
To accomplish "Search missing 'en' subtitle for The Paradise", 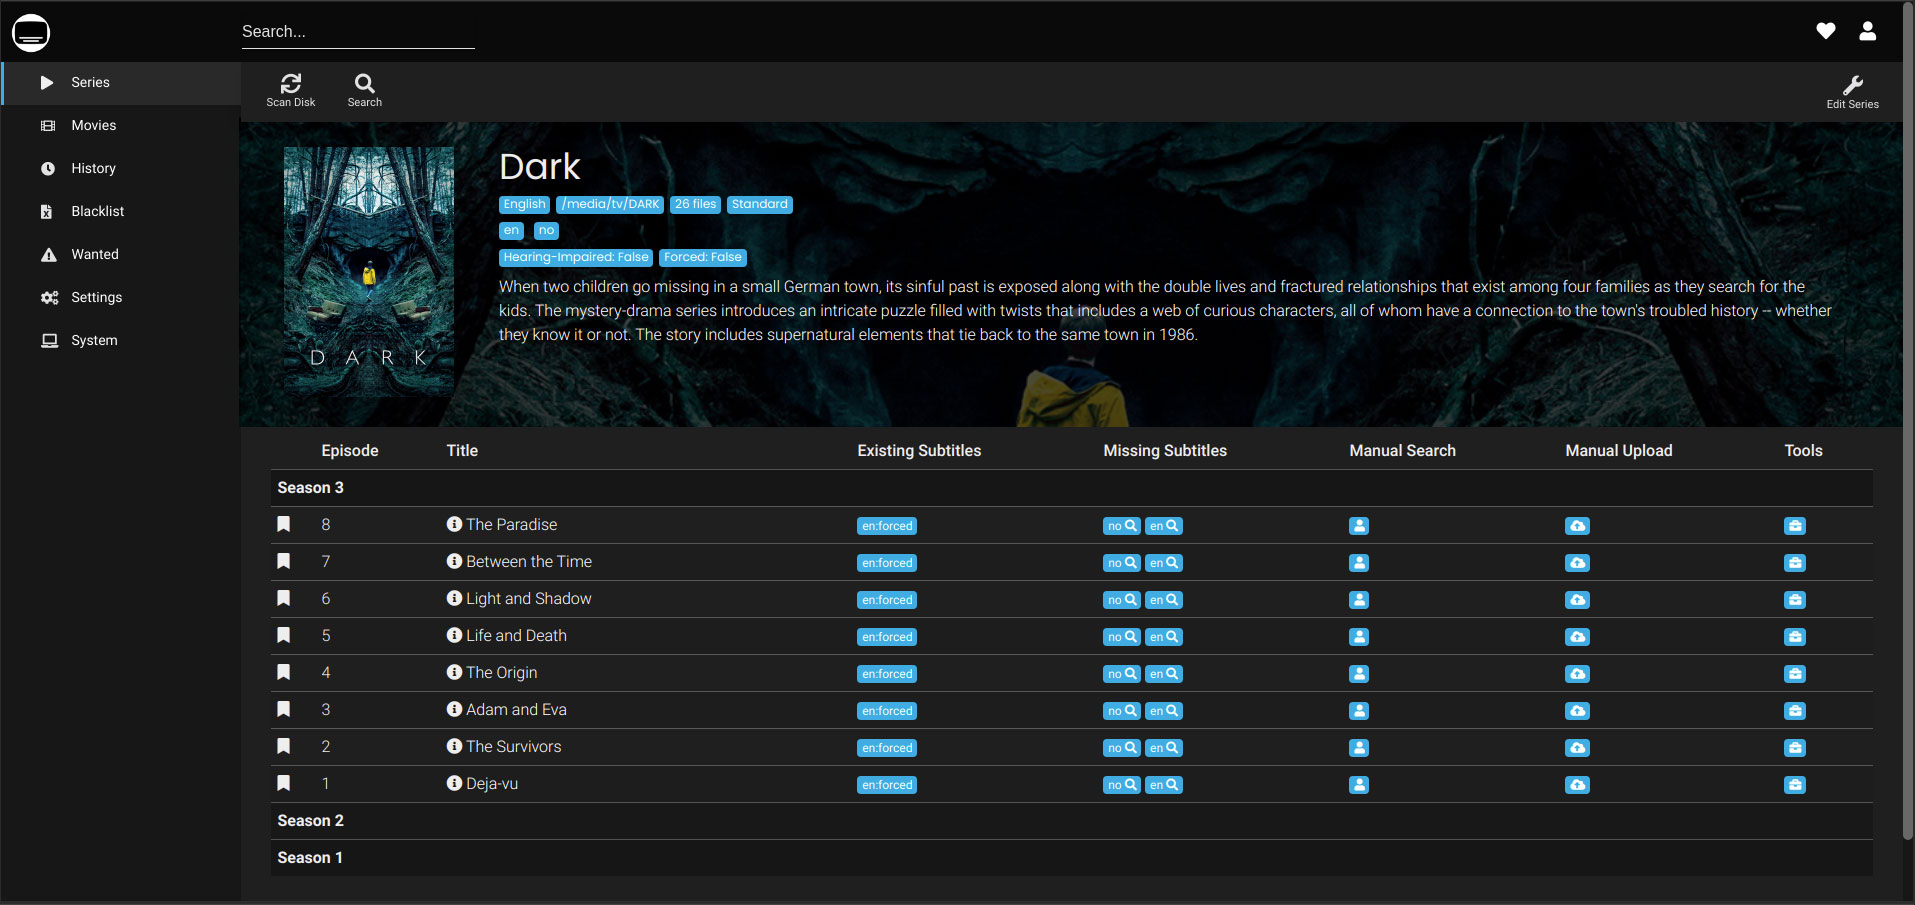I will (1163, 526).
